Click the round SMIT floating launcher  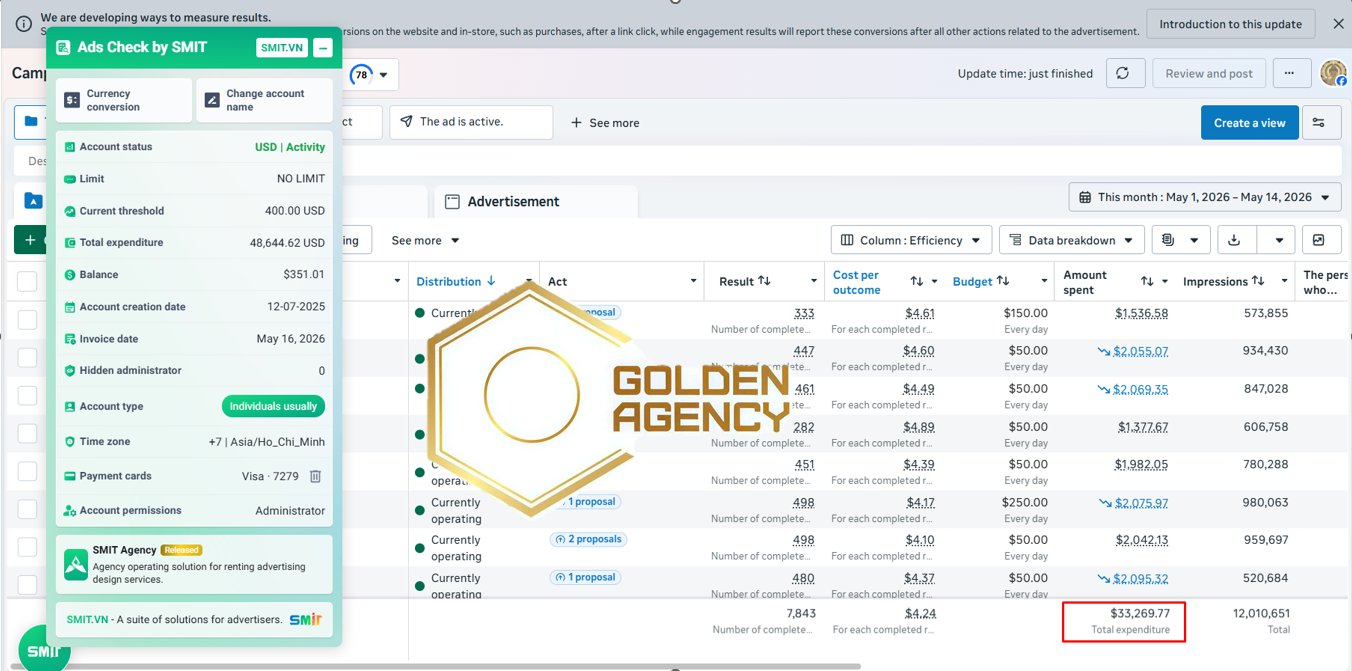(44, 649)
